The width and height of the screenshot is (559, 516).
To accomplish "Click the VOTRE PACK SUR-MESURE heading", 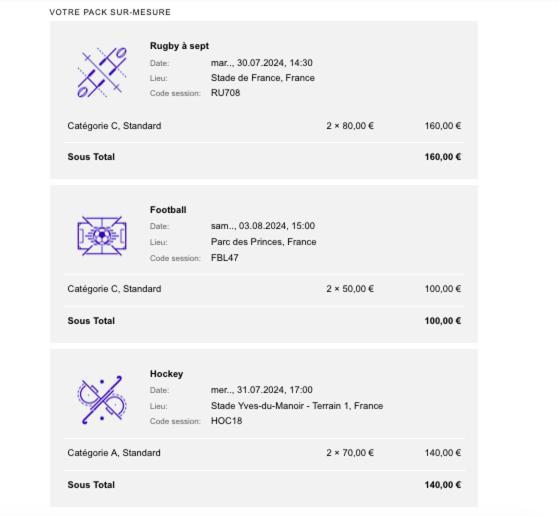I will [x=110, y=12].
